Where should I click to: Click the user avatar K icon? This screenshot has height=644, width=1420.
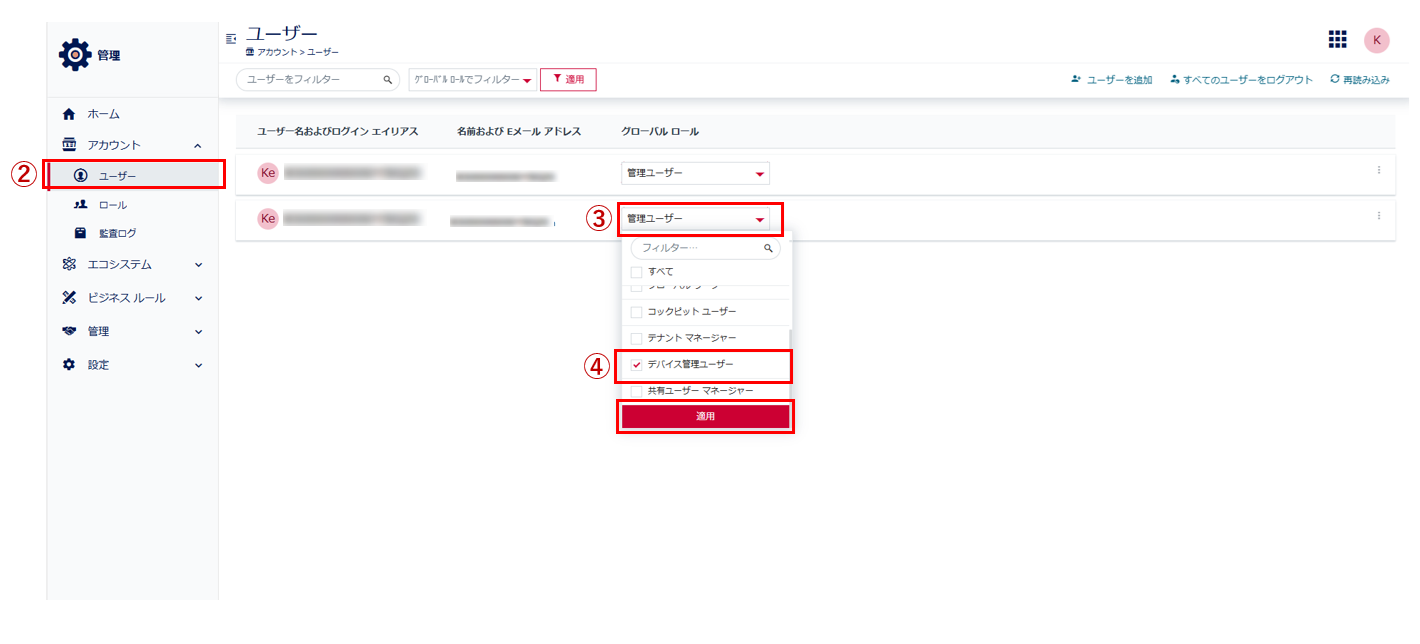1377,39
